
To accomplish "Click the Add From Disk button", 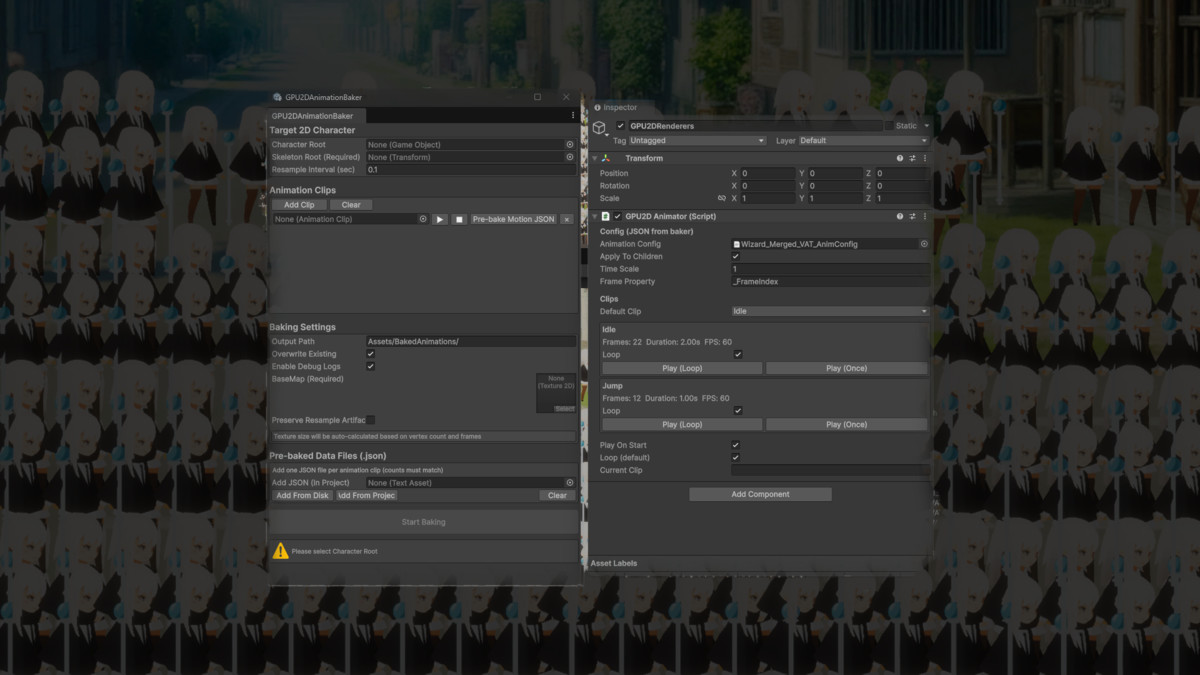I will [x=302, y=496].
